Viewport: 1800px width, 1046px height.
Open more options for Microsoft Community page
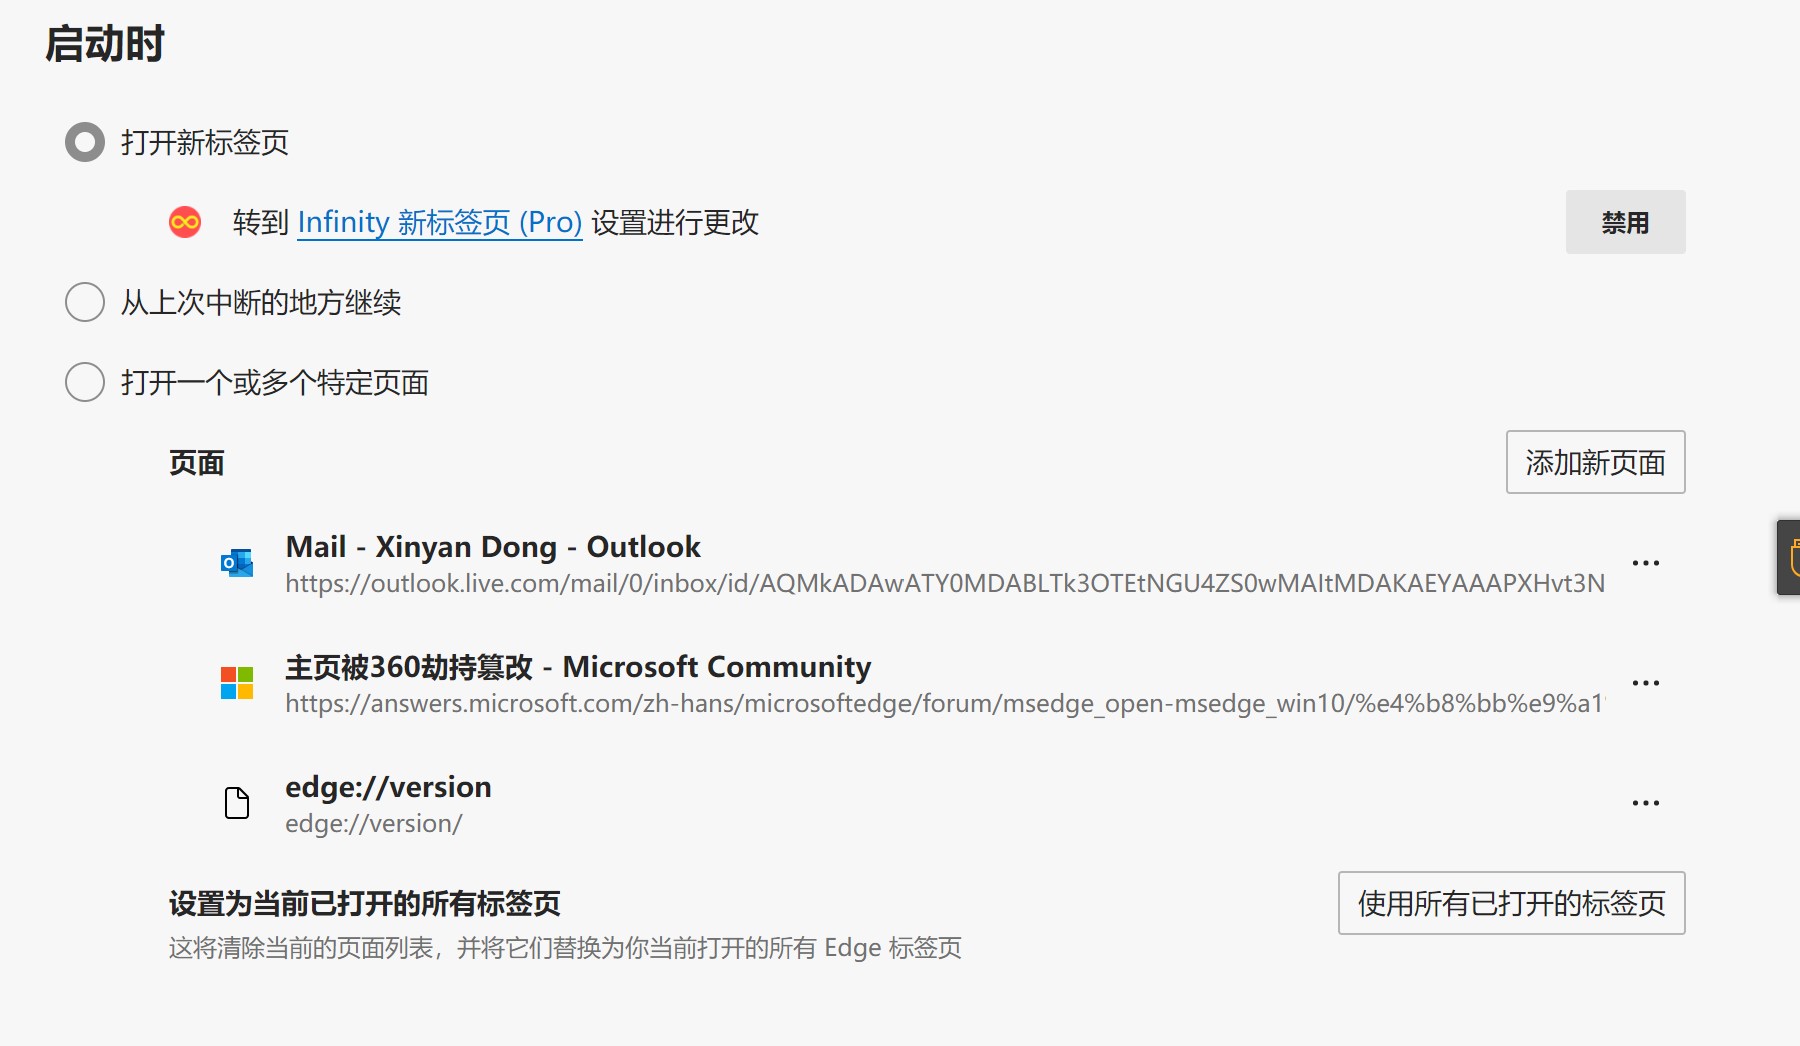pos(1645,683)
